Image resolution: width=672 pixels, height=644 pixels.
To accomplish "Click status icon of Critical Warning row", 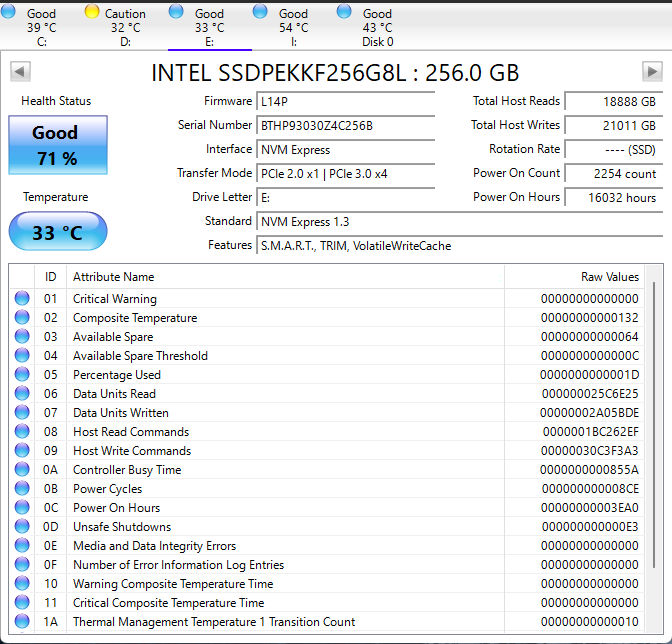I will click(22, 298).
